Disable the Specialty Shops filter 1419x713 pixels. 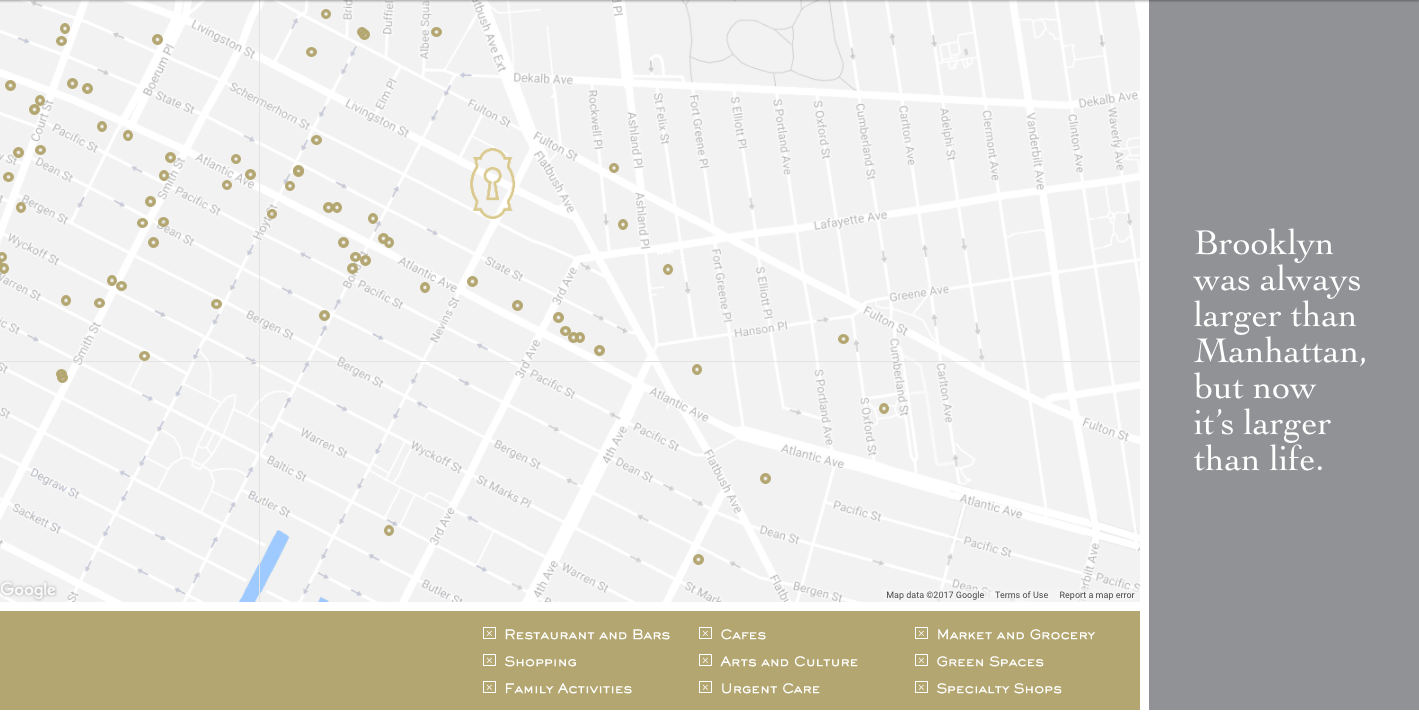[x=921, y=687]
